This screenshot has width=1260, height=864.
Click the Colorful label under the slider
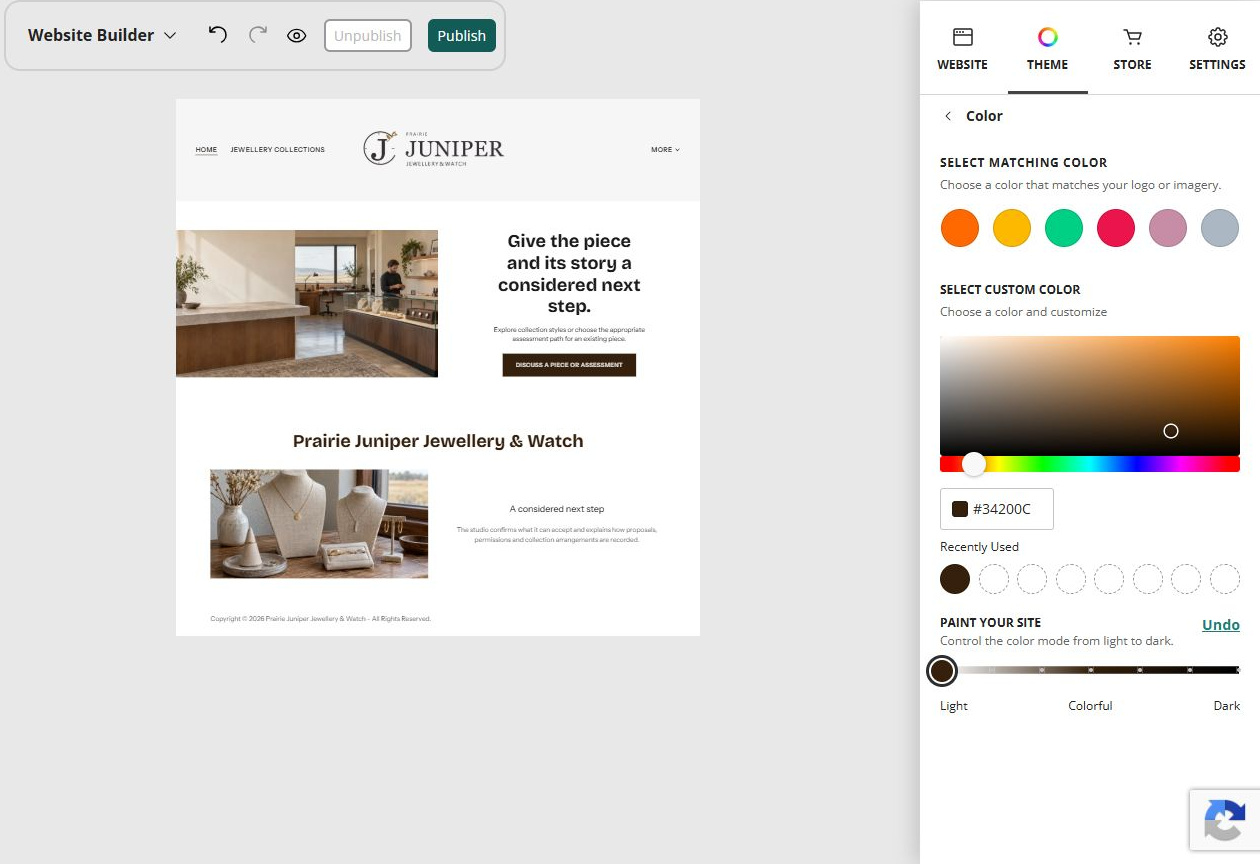(x=1090, y=706)
